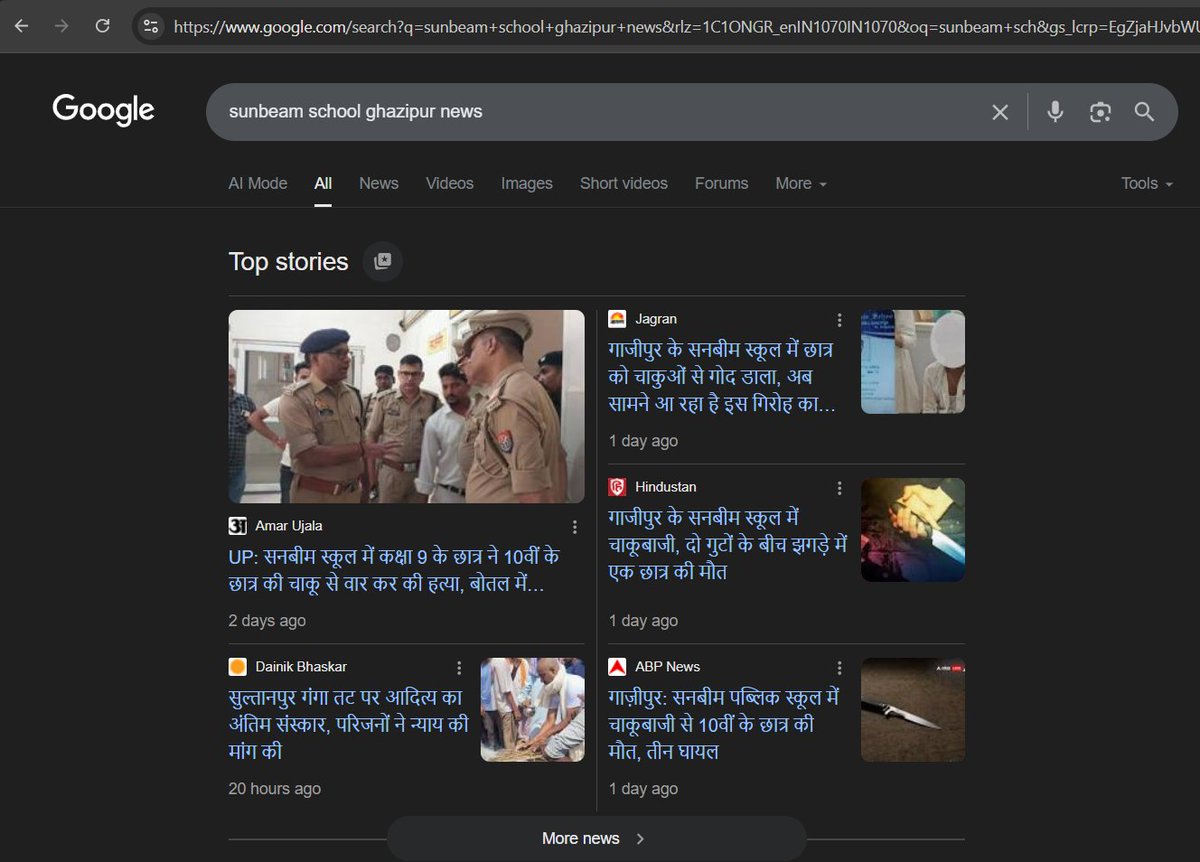Click the ABP News source favicon
This screenshot has width=1200, height=862.
pos(617,667)
